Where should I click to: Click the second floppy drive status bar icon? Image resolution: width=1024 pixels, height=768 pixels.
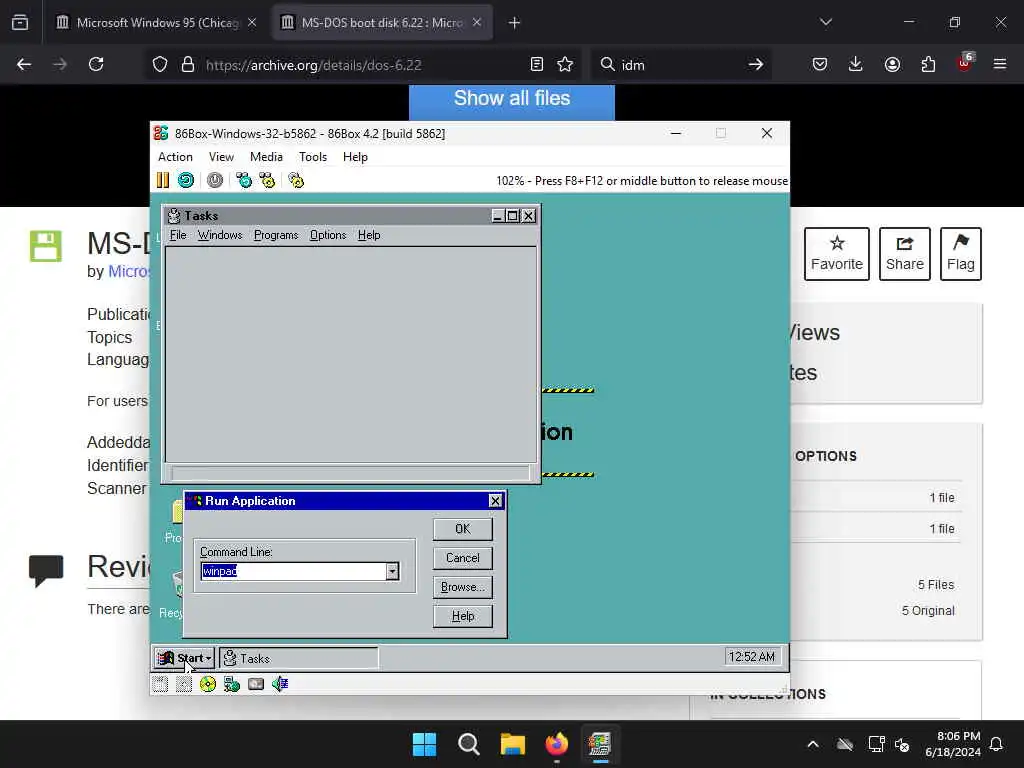pyautogui.click(x=184, y=684)
